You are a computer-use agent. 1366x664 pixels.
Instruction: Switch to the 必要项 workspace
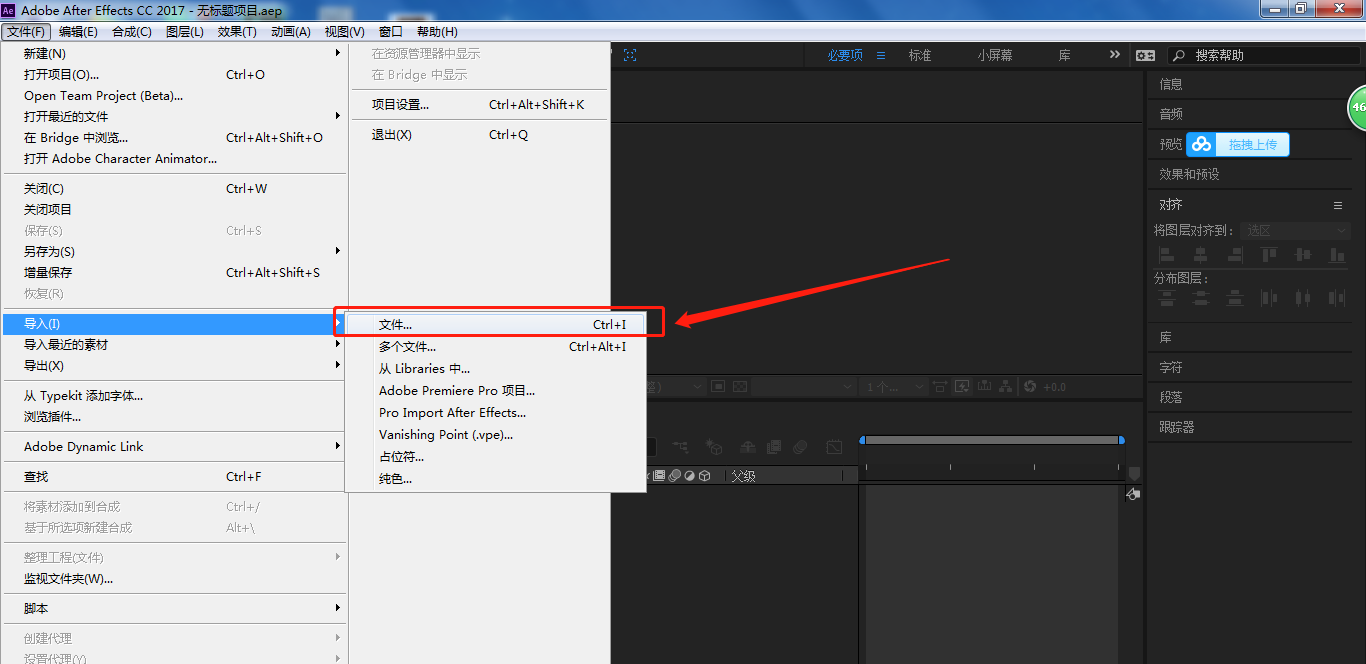[x=845, y=56]
